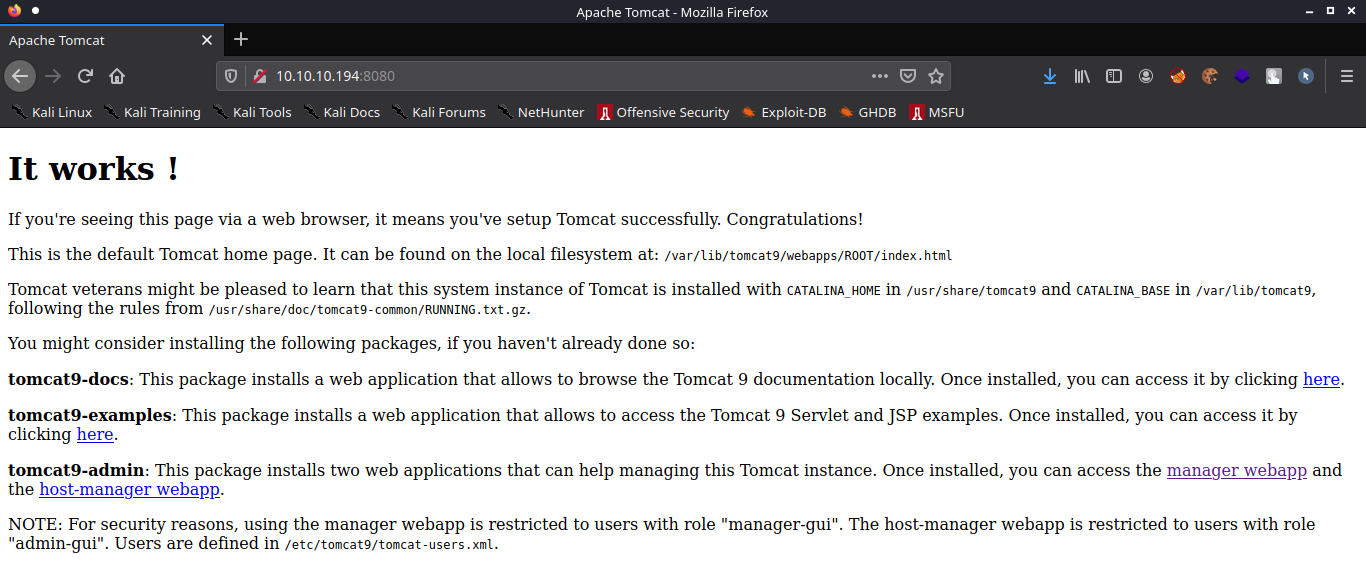Image resolution: width=1366 pixels, height=574 pixels.
Task: Open the Exploit-DB bookmark
Action: 784,112
